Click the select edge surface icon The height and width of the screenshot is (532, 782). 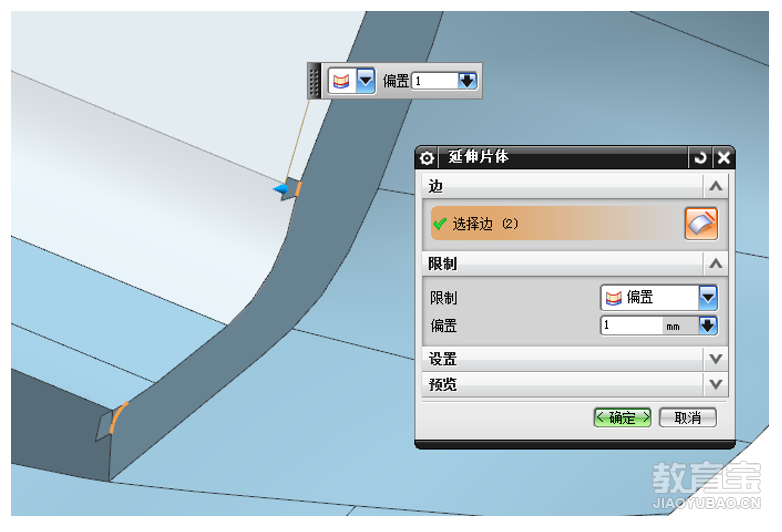[701, 224]
